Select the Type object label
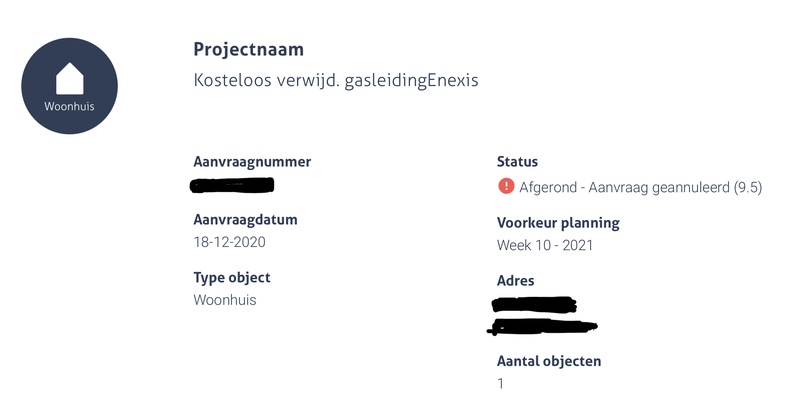Viewport: 800px width, 407px height. 231,277
